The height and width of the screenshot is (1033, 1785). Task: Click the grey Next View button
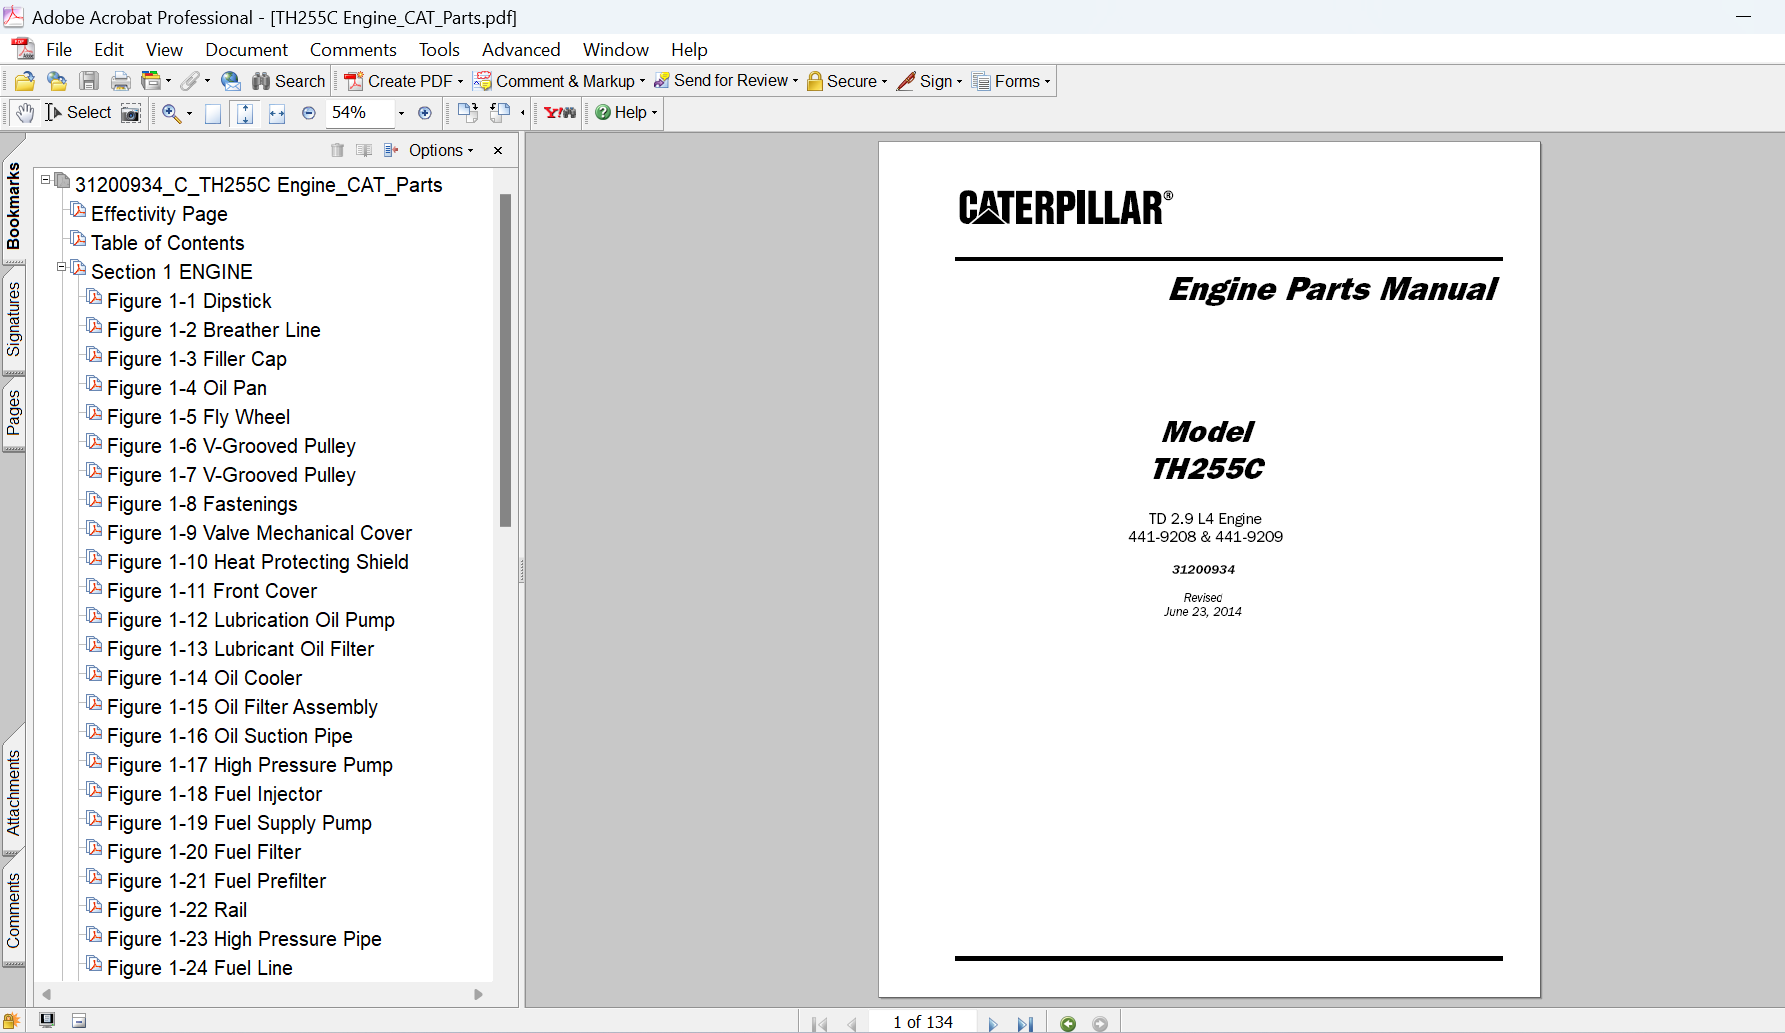1100,1023
